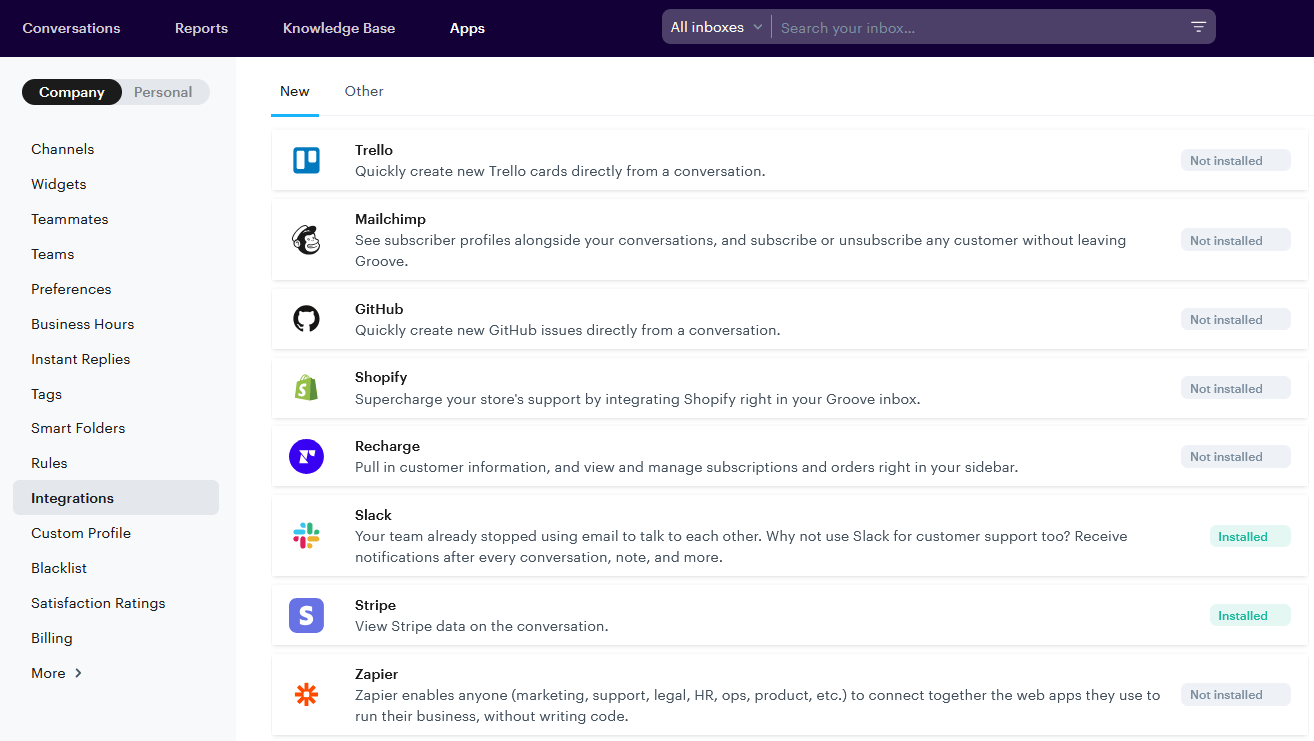This screenshot has width=1314, height=741.
Task: Open the search filter icon
Action: [x=1197, y=27]
